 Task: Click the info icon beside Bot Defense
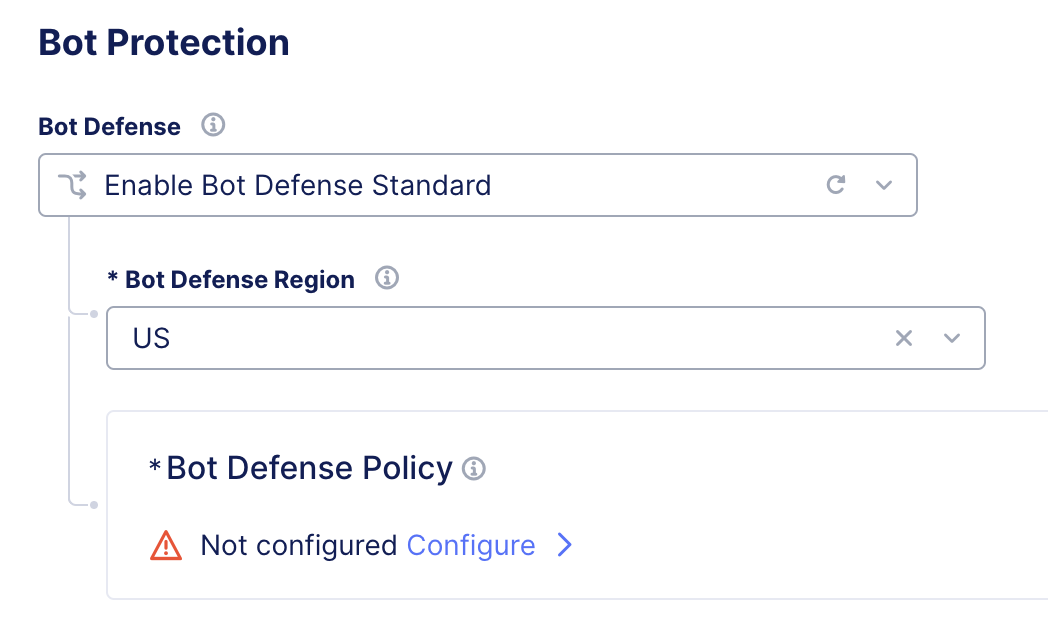pyautogui.click(x=215, y=126)
